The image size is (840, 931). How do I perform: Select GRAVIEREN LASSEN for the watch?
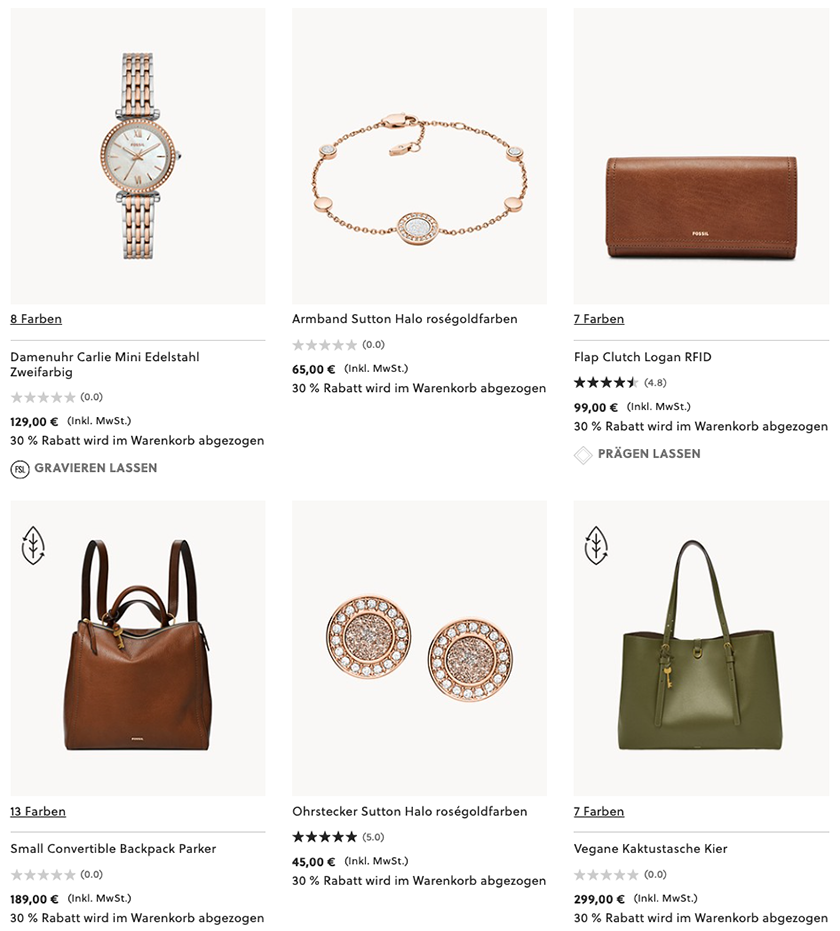96,468
